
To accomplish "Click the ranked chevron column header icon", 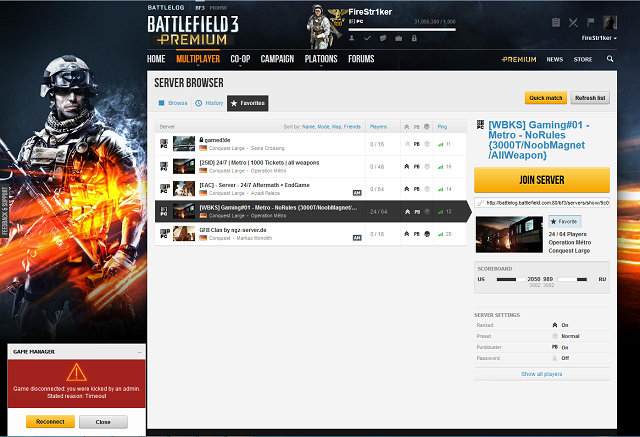I will pos(407,127).
